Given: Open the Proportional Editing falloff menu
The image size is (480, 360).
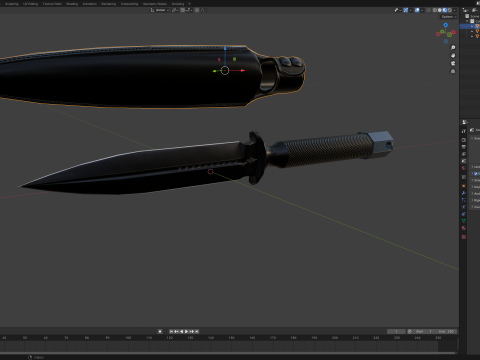Looking at the screenshot, I should [x=203, y=10].
